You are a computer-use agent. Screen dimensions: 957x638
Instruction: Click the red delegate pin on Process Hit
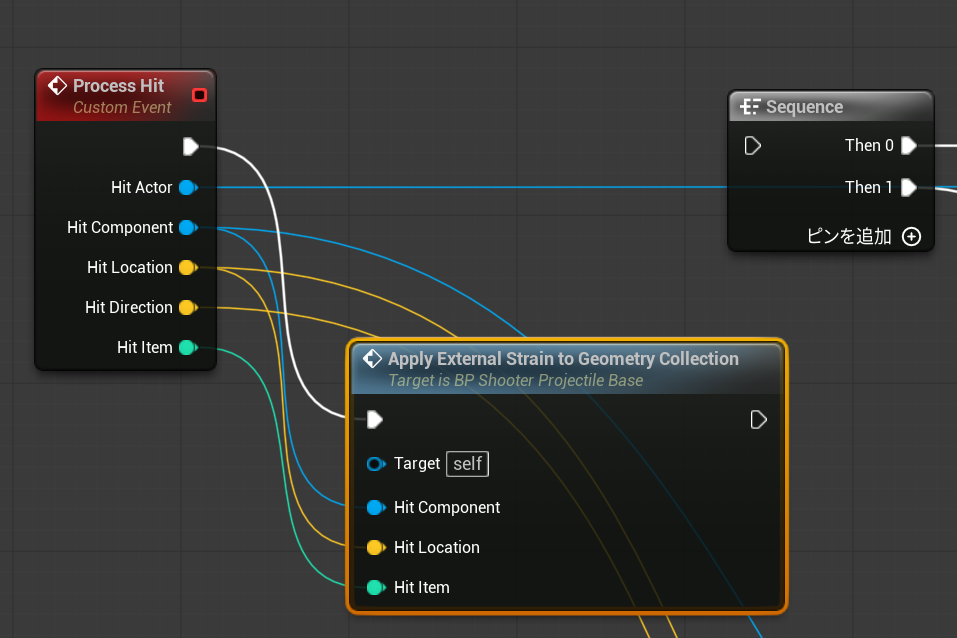coord(199,95)
